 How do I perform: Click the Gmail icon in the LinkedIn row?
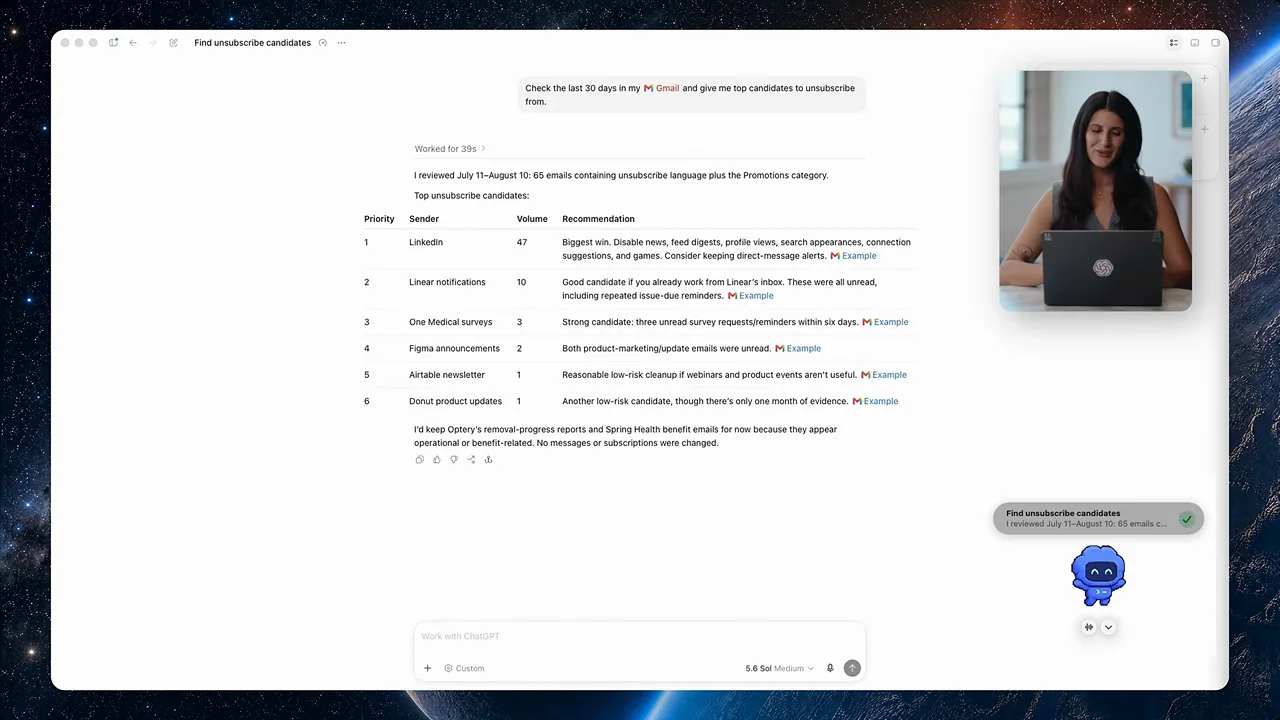(x=835, y=256)
